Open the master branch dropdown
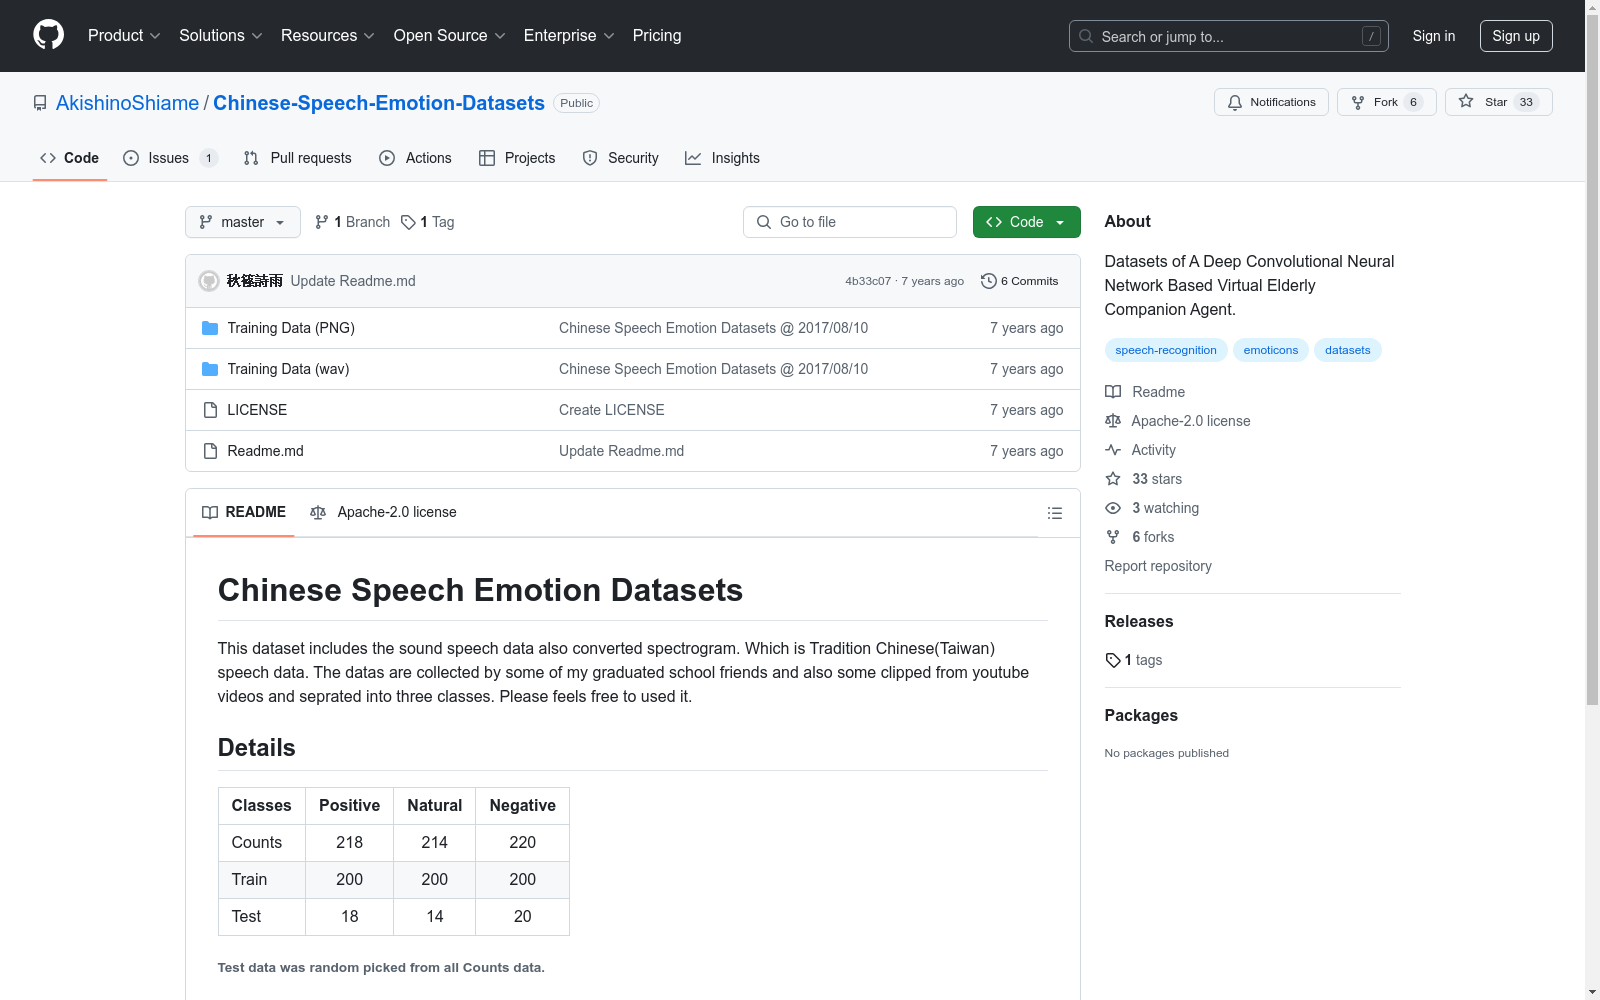Image resolution: width=1600 pixels, height=1000 pixels. point(243,222)
